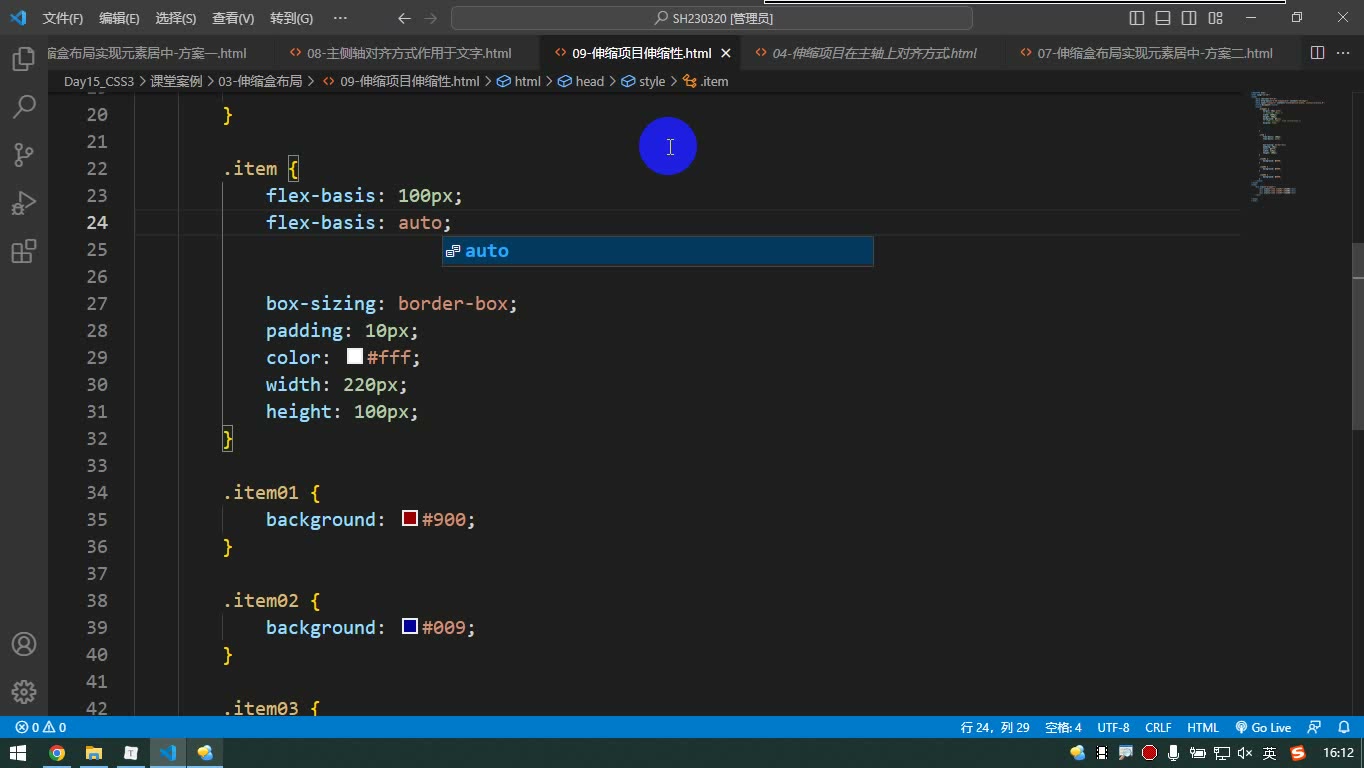This screenshot has height=768, width=1364.
Task: Go back with the left arrow
Action: pyautogui.click(x=404, y=18)
